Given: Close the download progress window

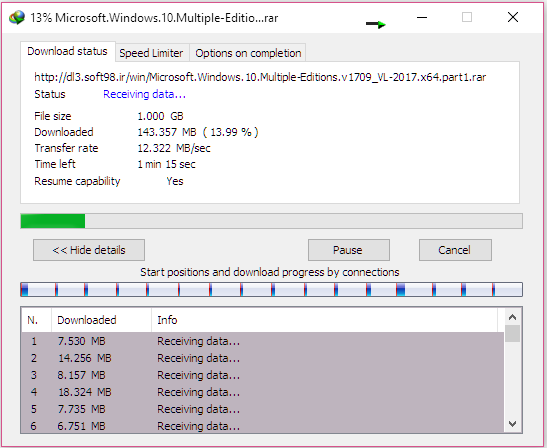Looking at the screenshot, I should click(x=513, y=17).
